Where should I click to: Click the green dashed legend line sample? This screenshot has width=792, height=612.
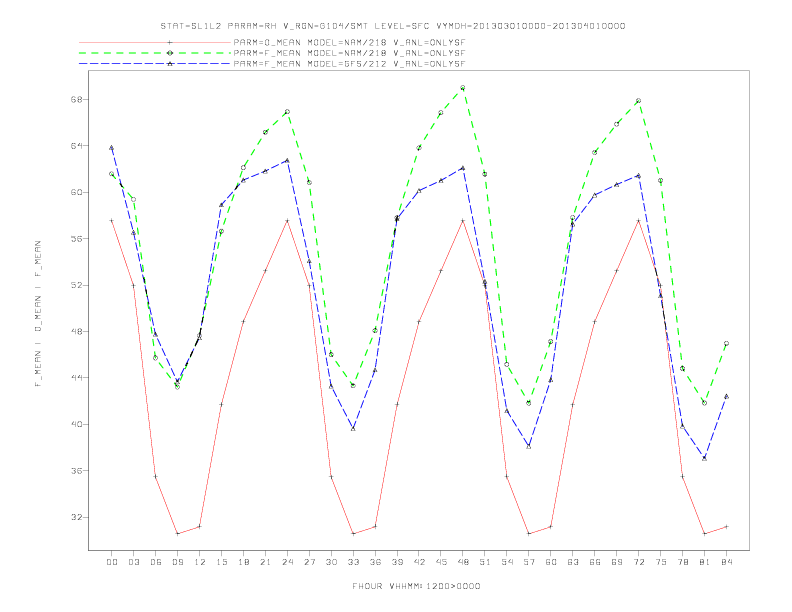click(155, 53)
